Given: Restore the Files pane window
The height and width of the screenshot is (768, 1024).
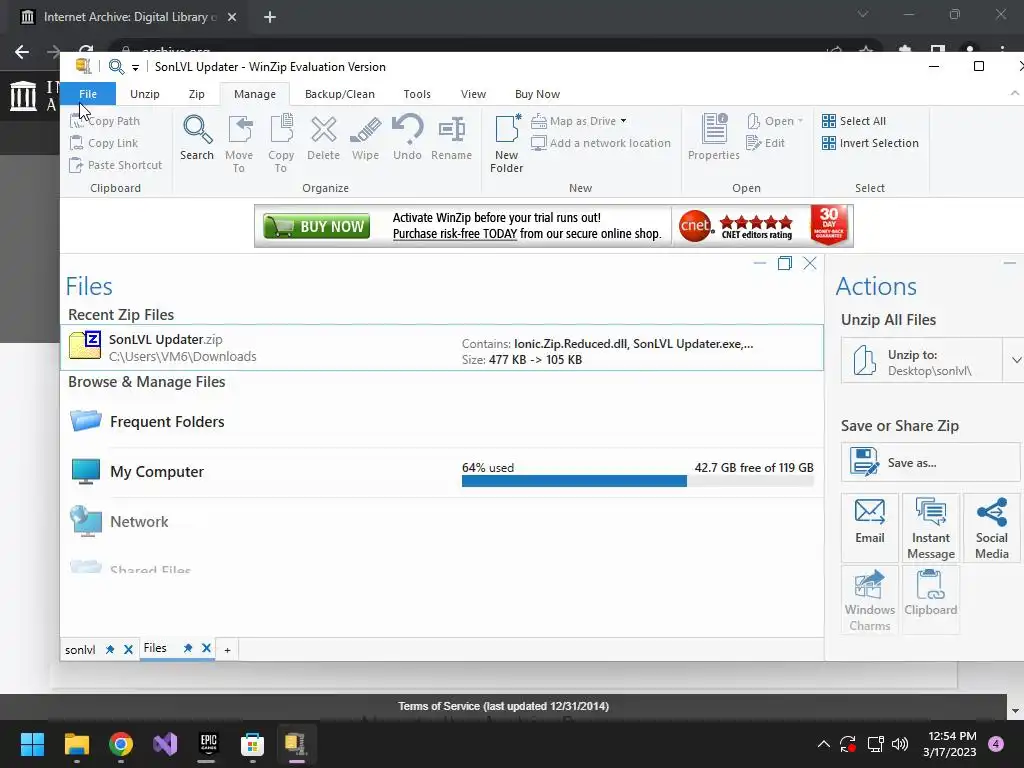Looking at the screenshot, I should [784, 263].
